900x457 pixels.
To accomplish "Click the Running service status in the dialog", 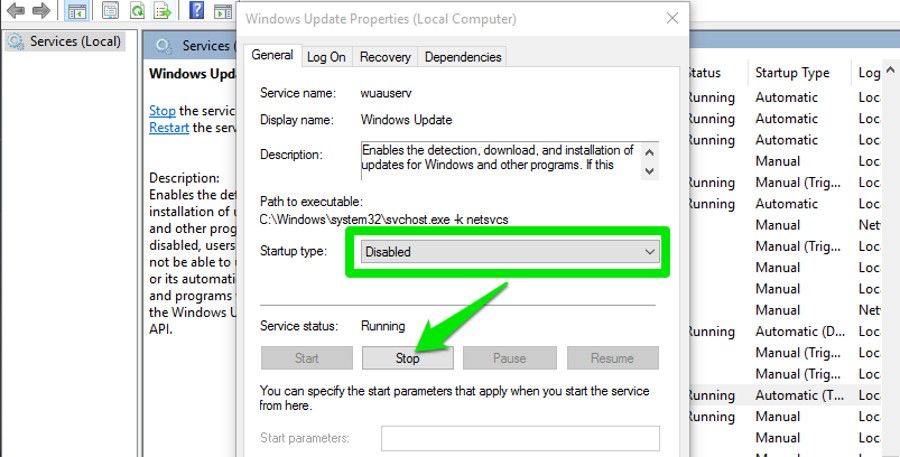I will (x=383, y=326).
